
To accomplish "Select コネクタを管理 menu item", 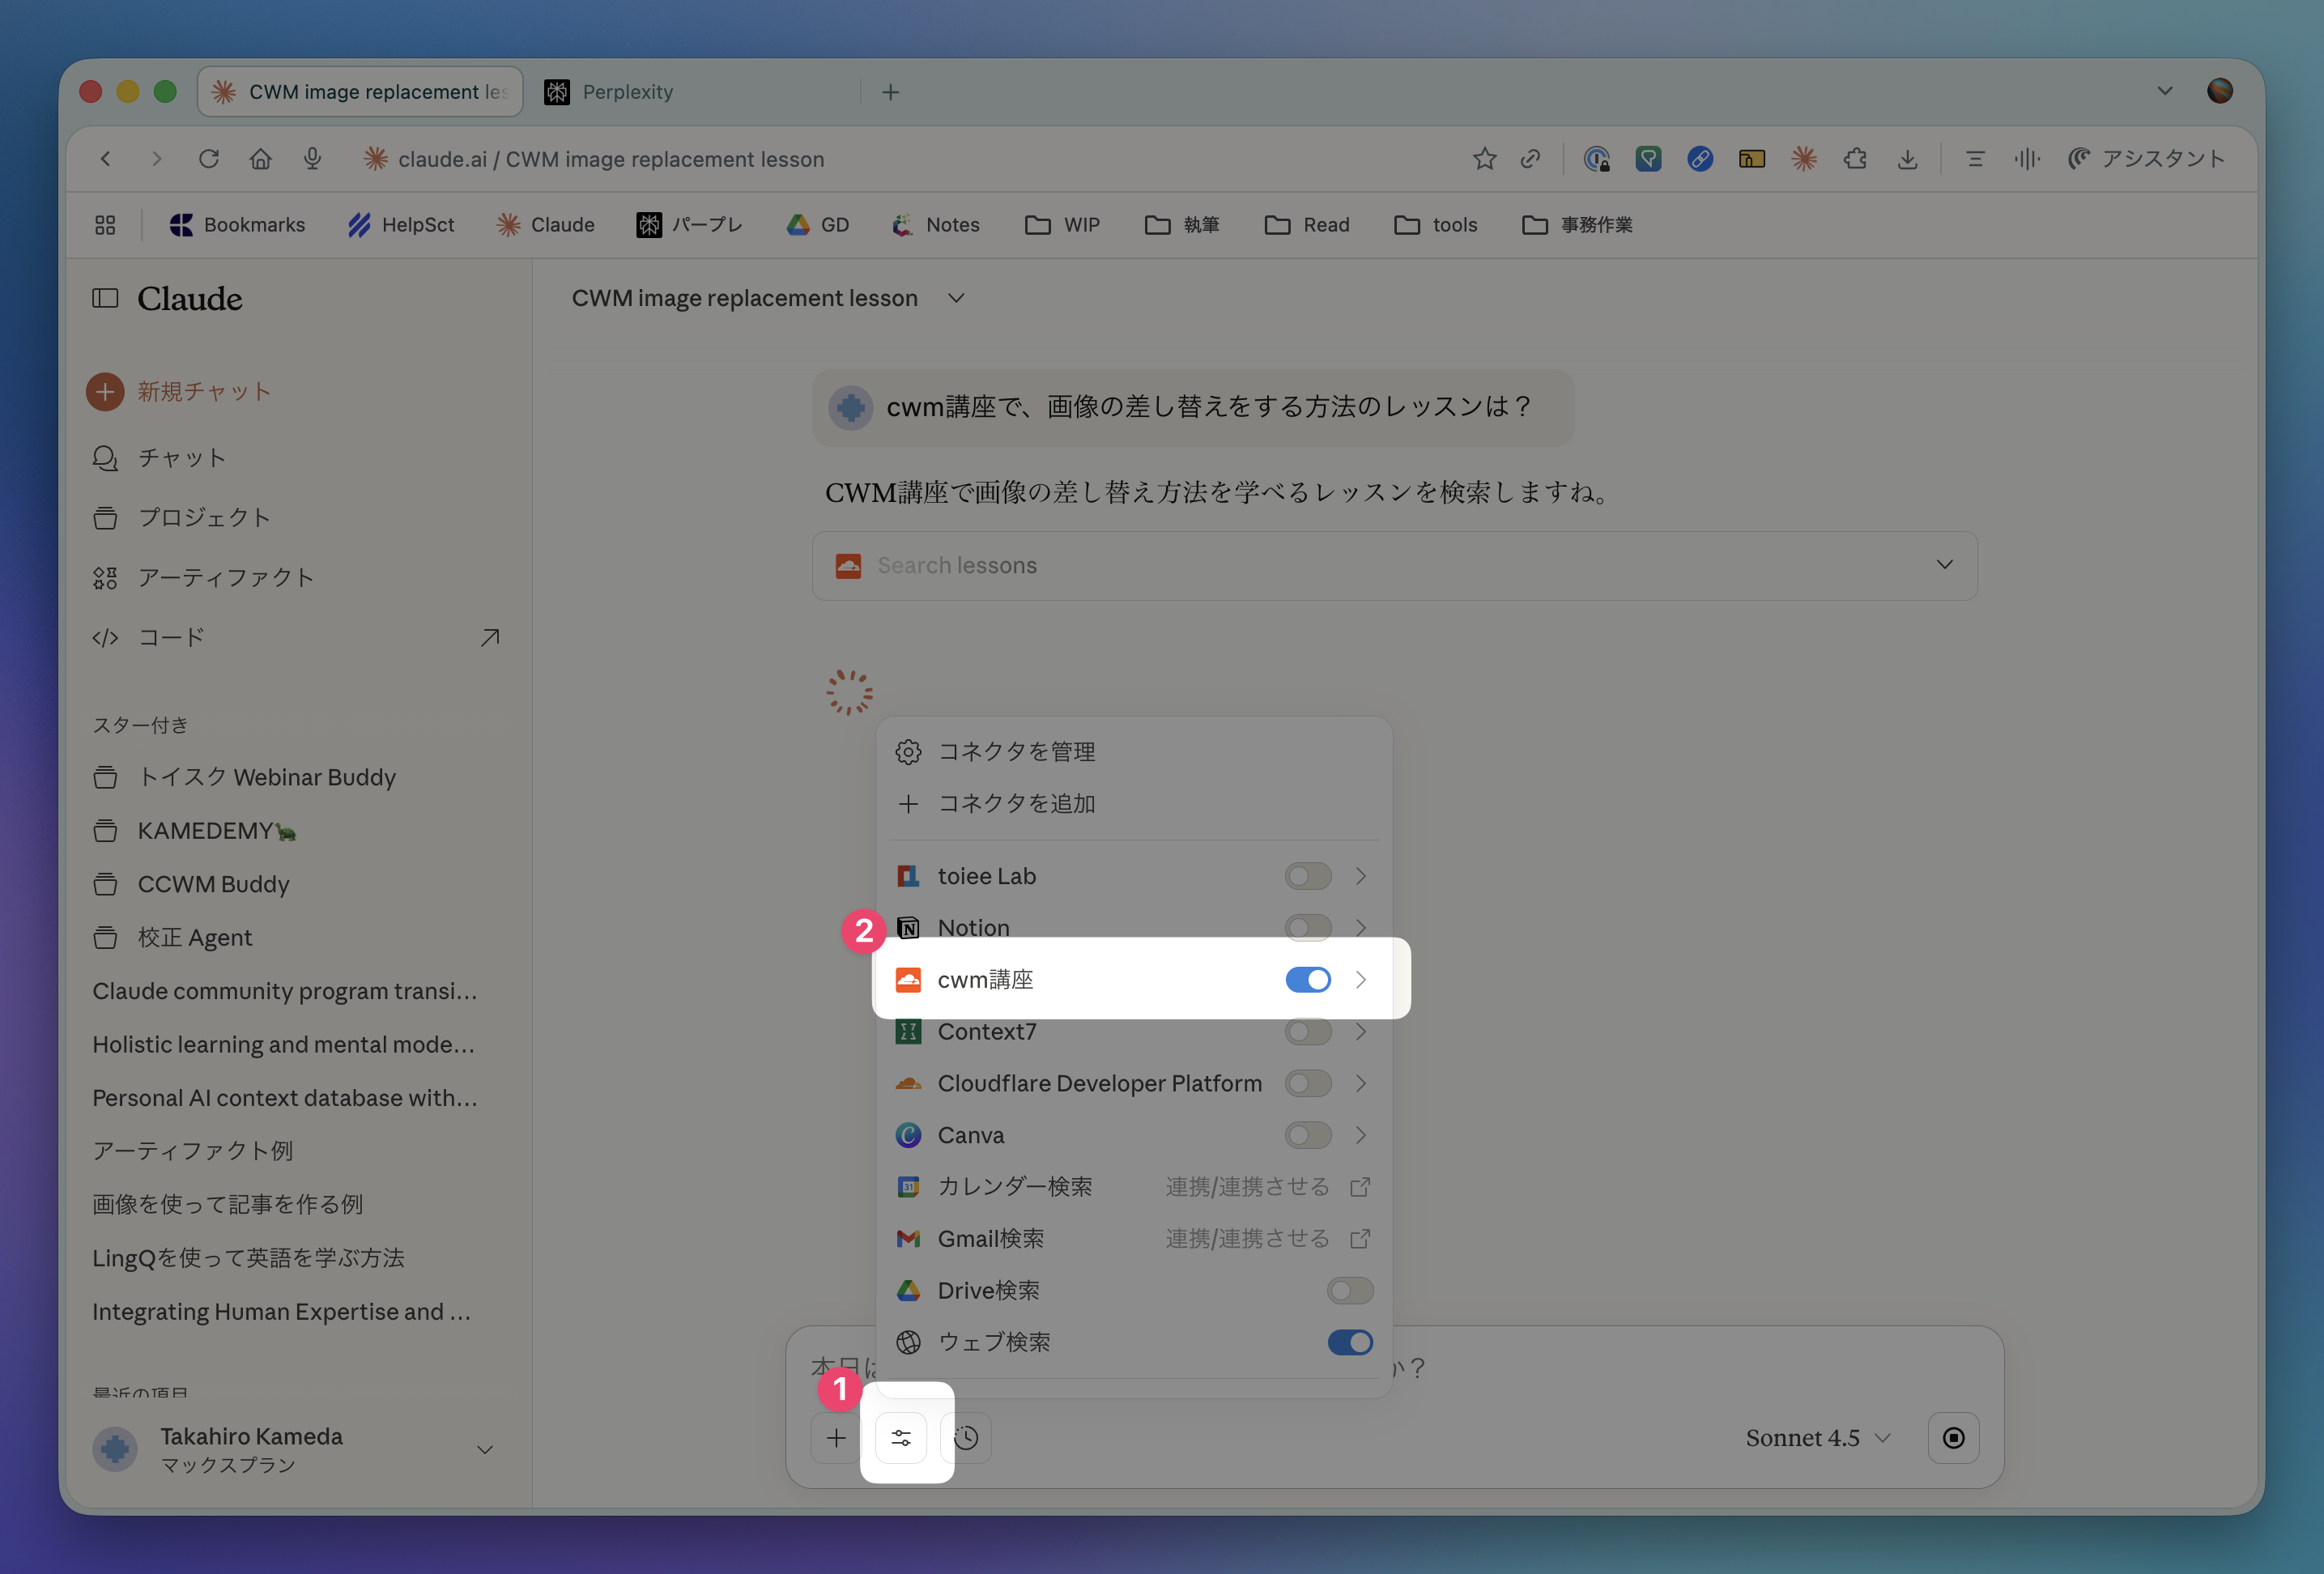I will point(1015,752).
